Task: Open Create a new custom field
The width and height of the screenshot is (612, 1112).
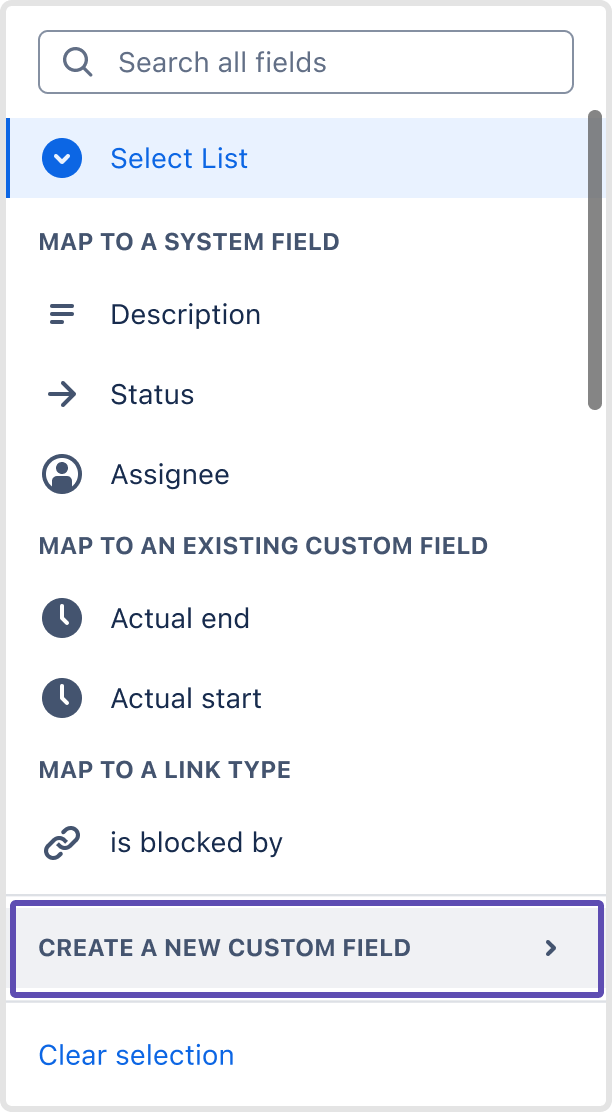Action: (306, 948)
